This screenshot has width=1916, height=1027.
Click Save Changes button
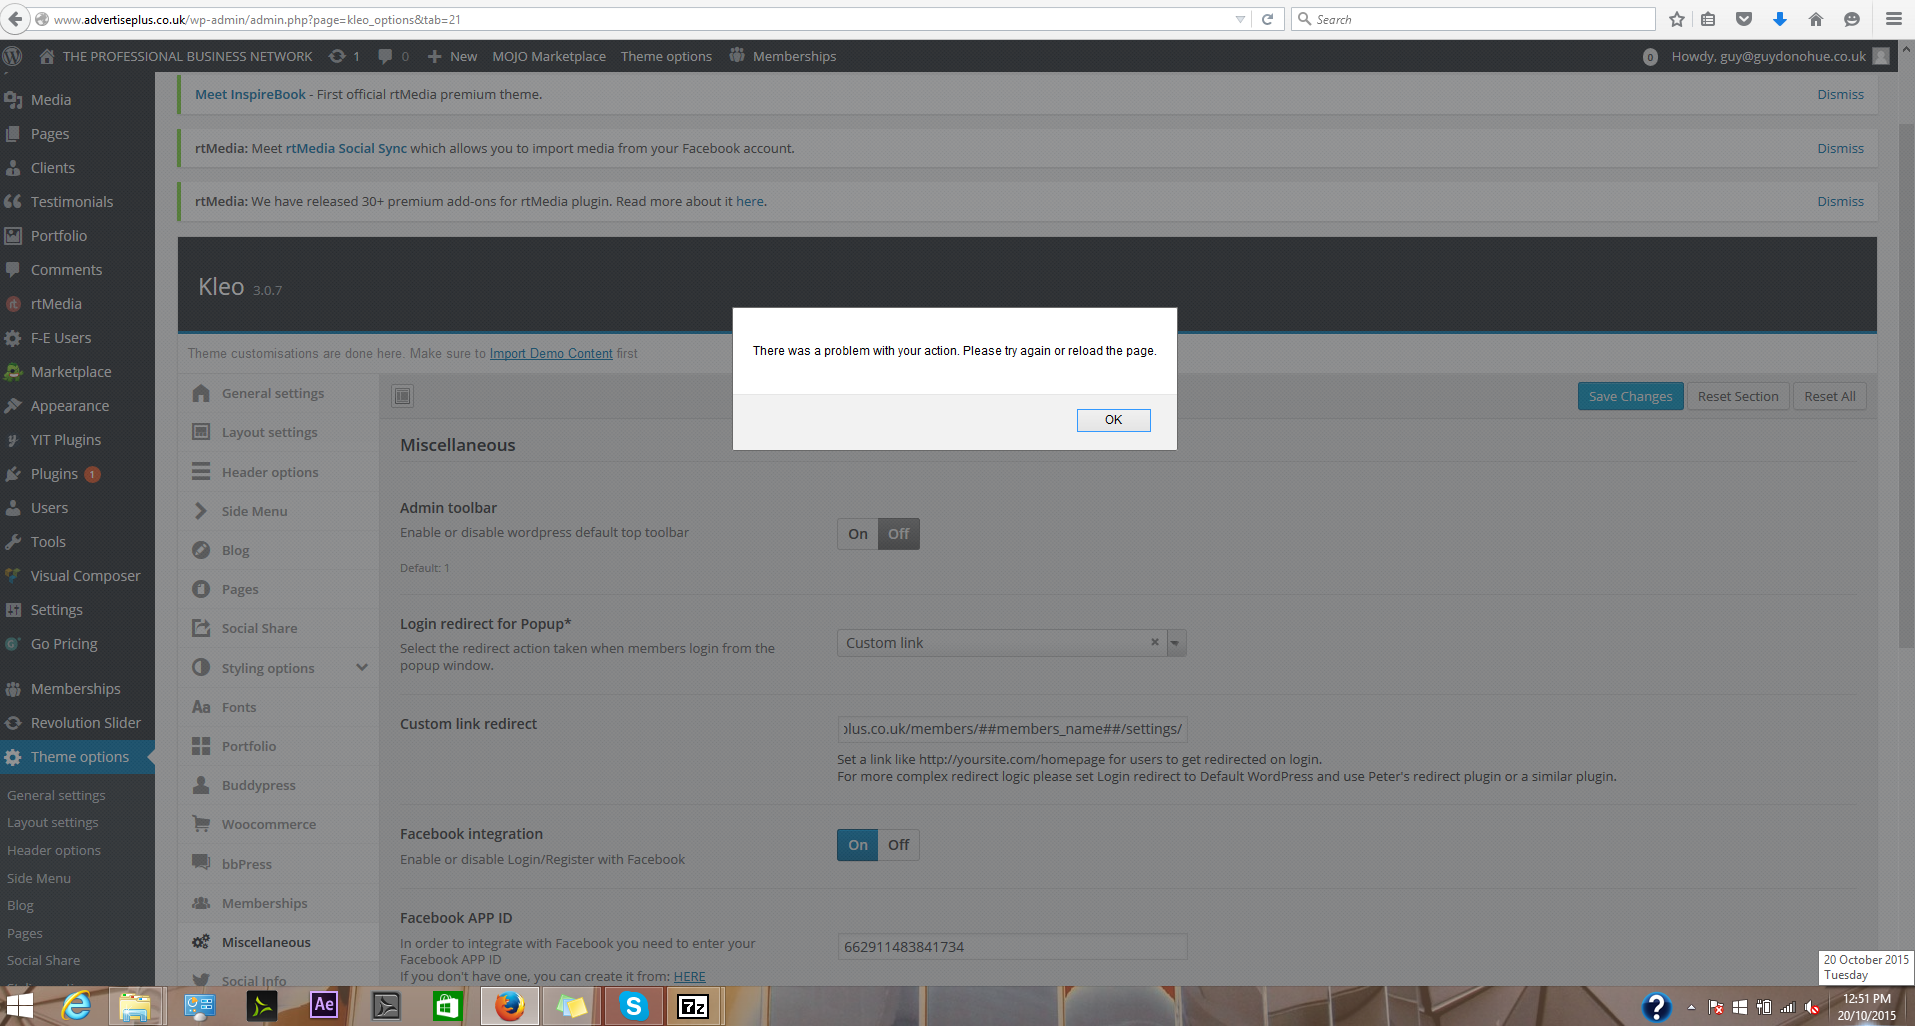tap(1630, 396)
